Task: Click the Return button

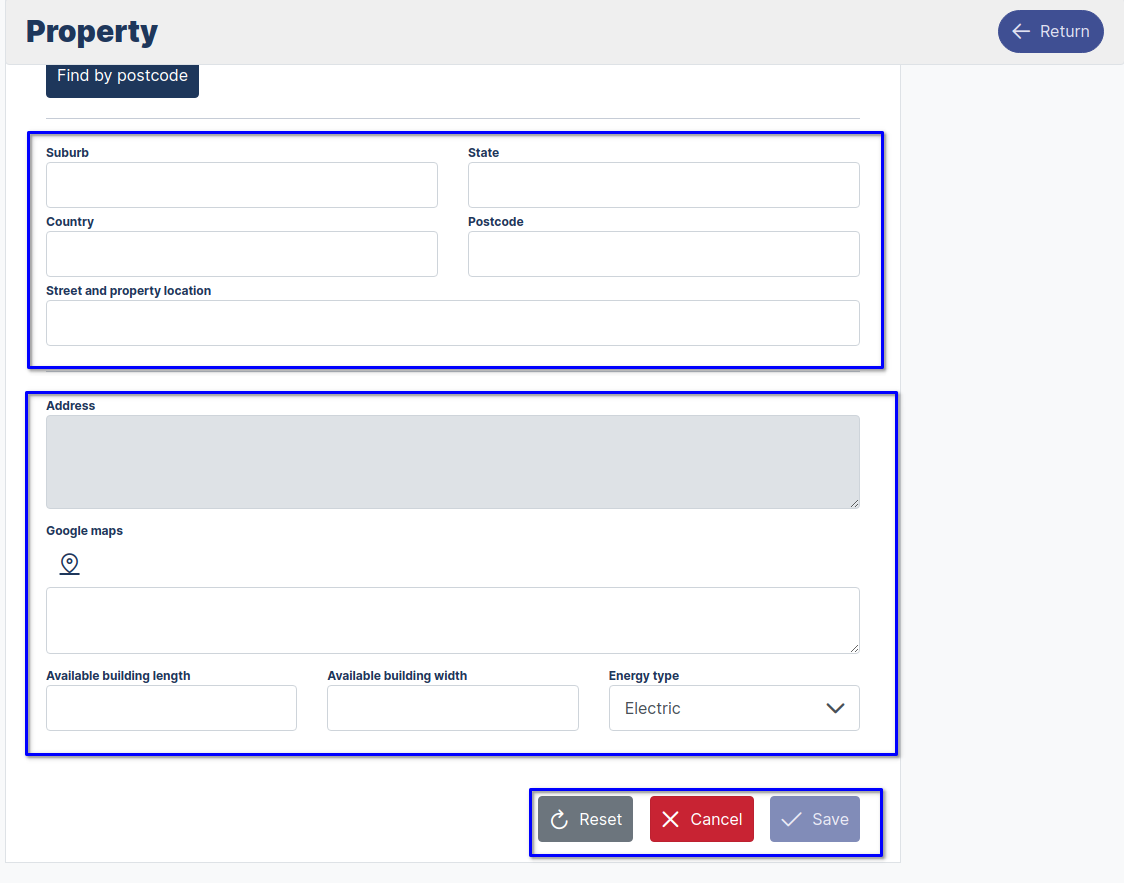Action: click(x=1050, y=31)
